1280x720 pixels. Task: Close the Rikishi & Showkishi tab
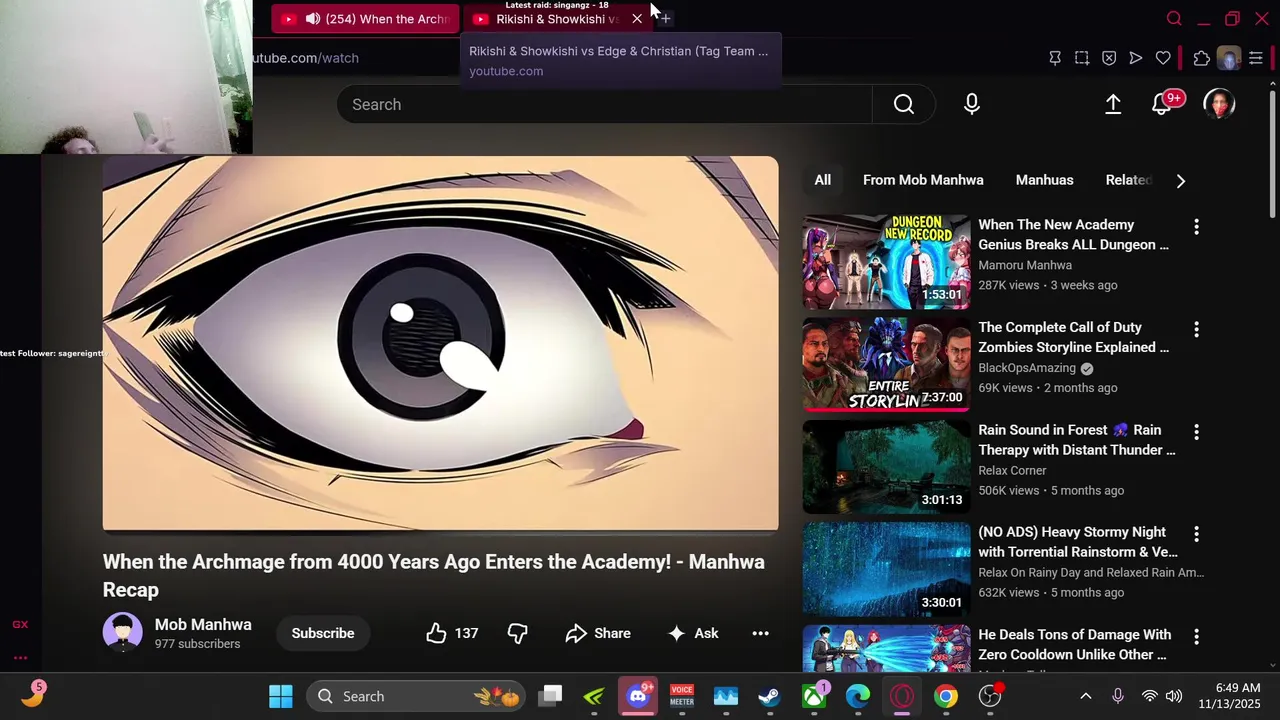pyautogui.click(x=637, y=19)
